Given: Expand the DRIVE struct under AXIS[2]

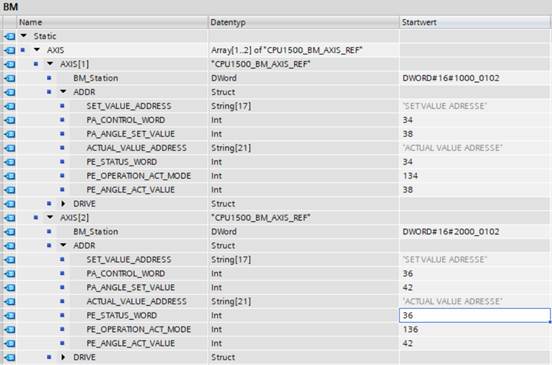Looking at the screenshot, I should (x=63, y=357).
